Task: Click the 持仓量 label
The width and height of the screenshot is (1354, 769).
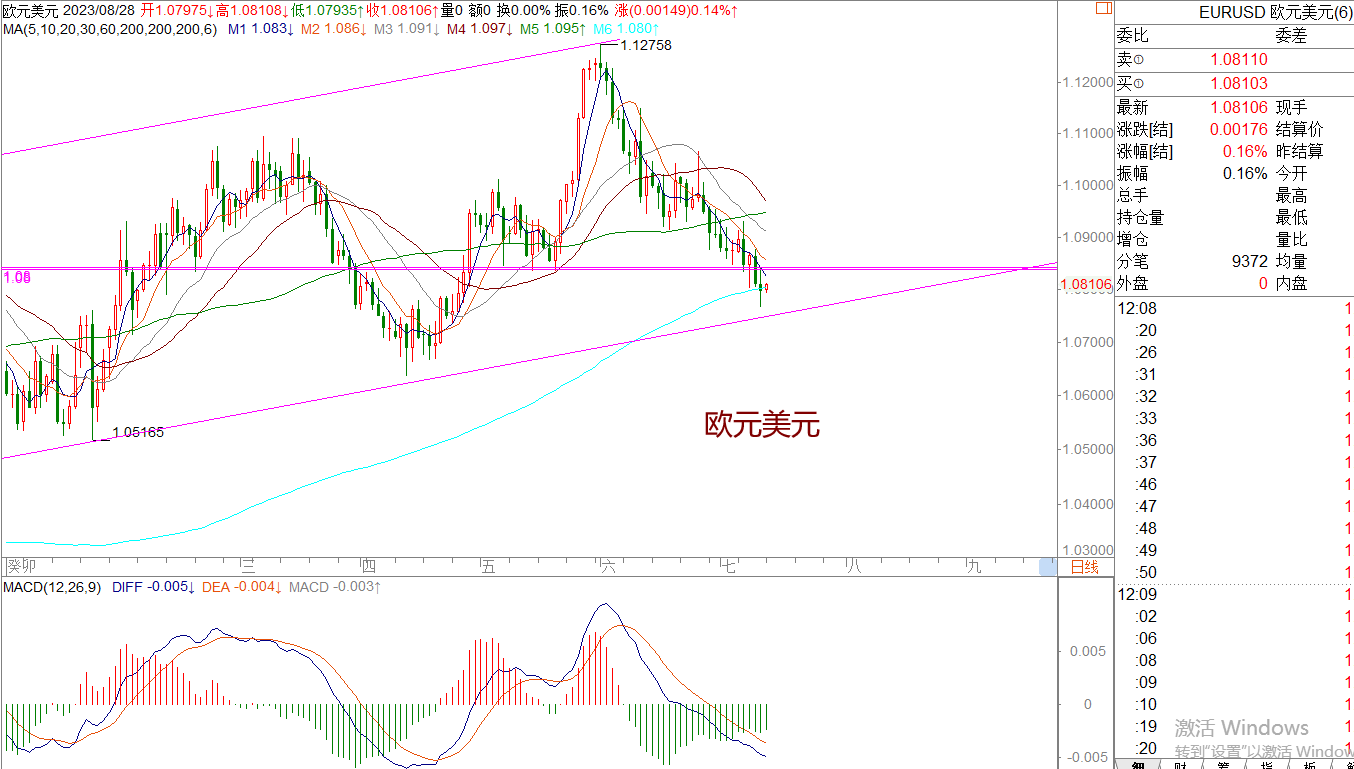Action: click(x=1141, y=217)
